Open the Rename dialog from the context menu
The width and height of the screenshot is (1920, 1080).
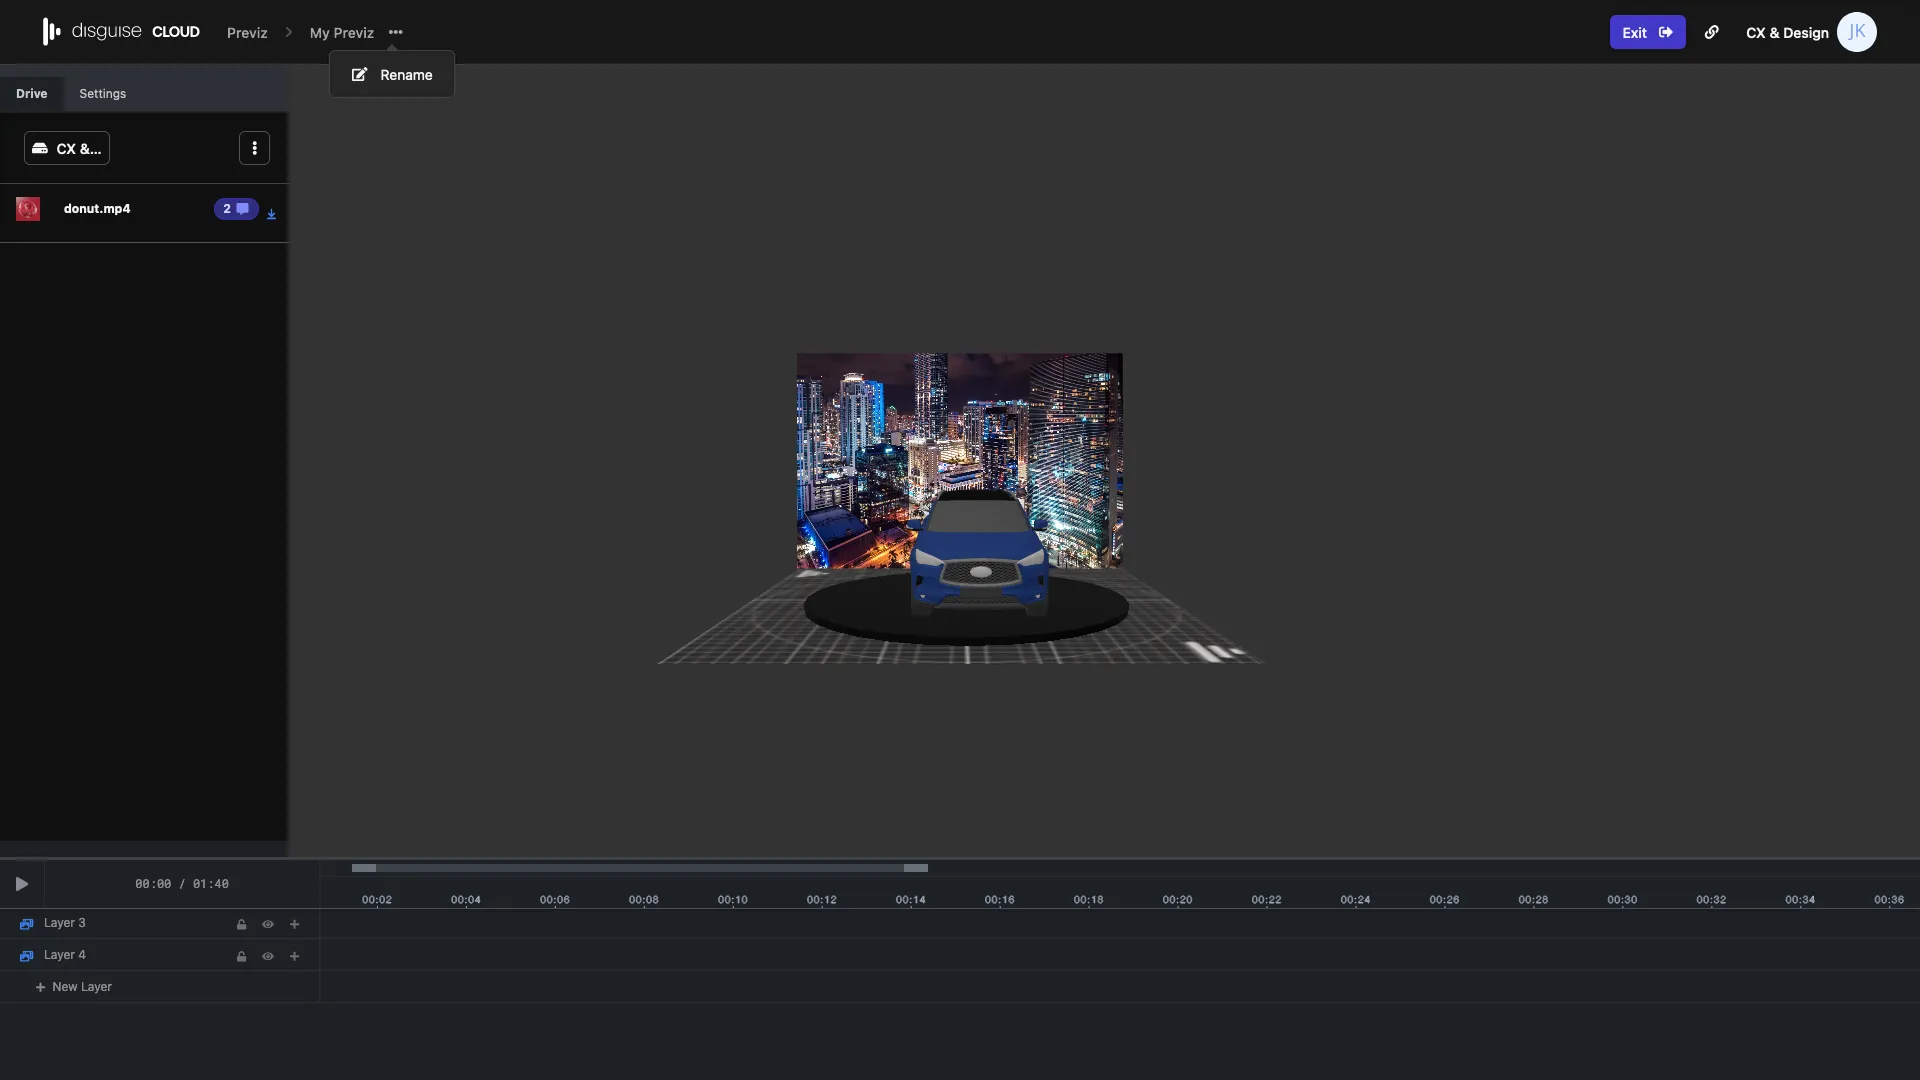point(391,74)
